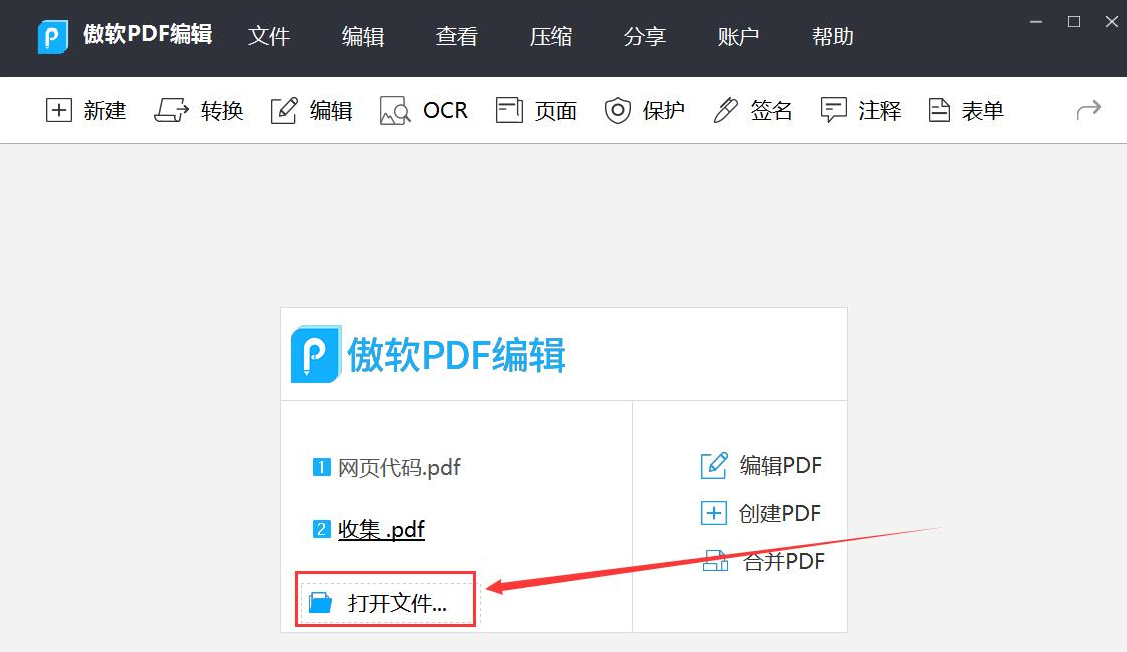The image size is (1127, 652).
Task: Click 注释 label in toolbar
Action: tap(880, 111)
